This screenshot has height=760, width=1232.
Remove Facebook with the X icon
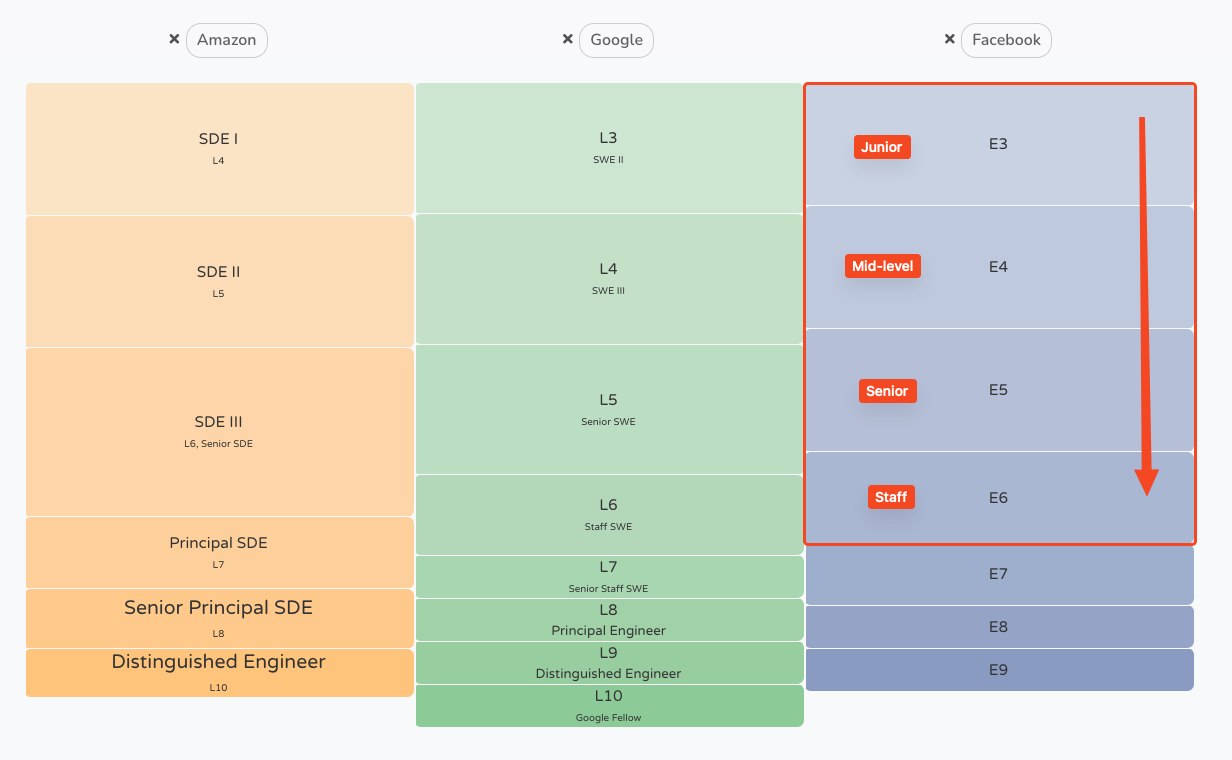(x=950, y=40)
